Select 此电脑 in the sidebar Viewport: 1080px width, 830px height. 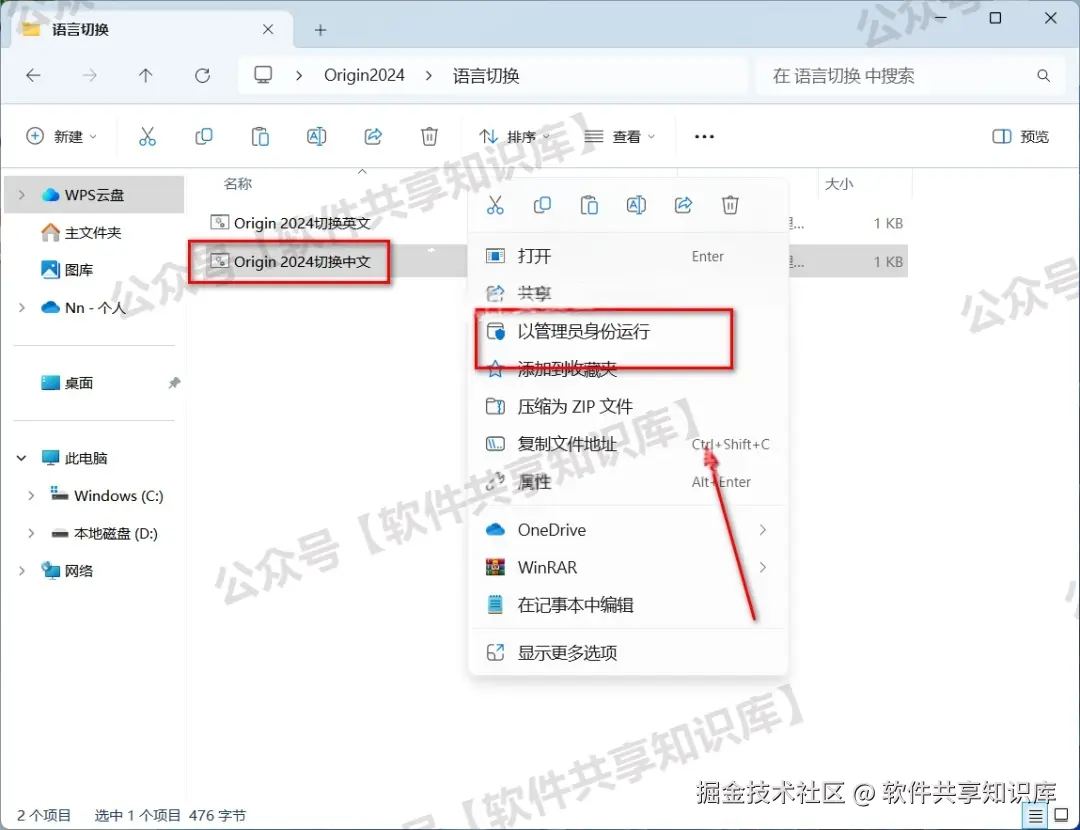[85, 458]
